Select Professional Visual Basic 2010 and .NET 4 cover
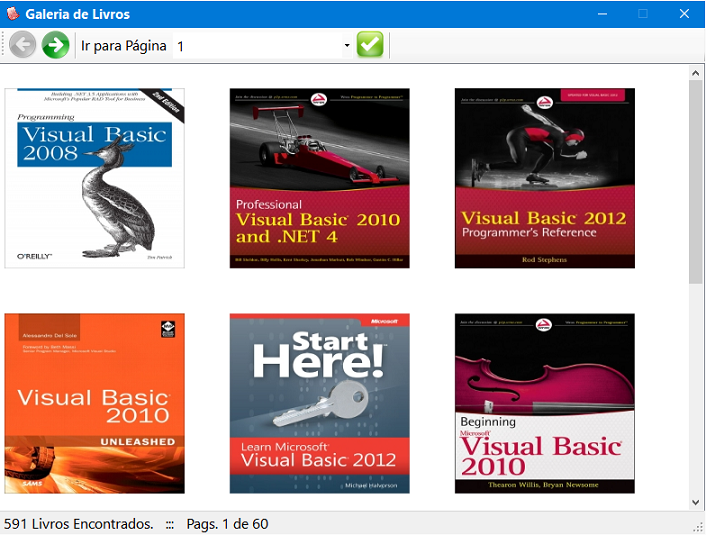 [320, 178]
